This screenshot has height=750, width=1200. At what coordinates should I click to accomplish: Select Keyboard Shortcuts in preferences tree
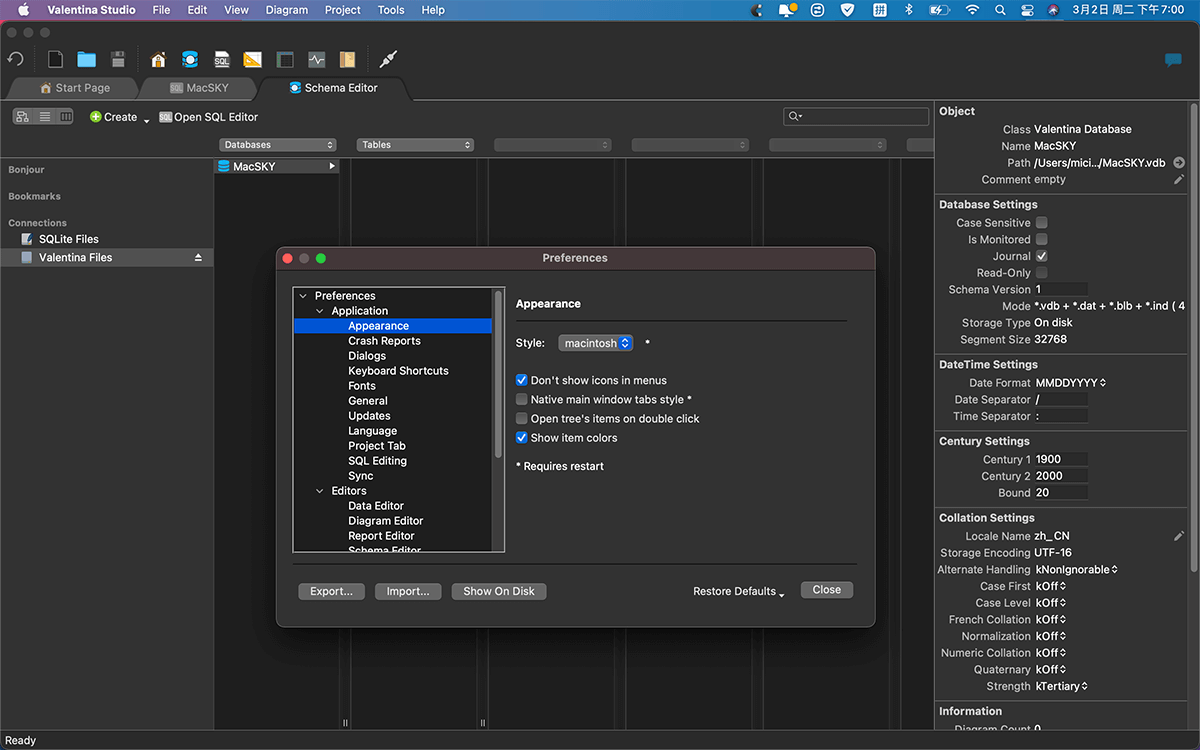[x=398, y=371]
